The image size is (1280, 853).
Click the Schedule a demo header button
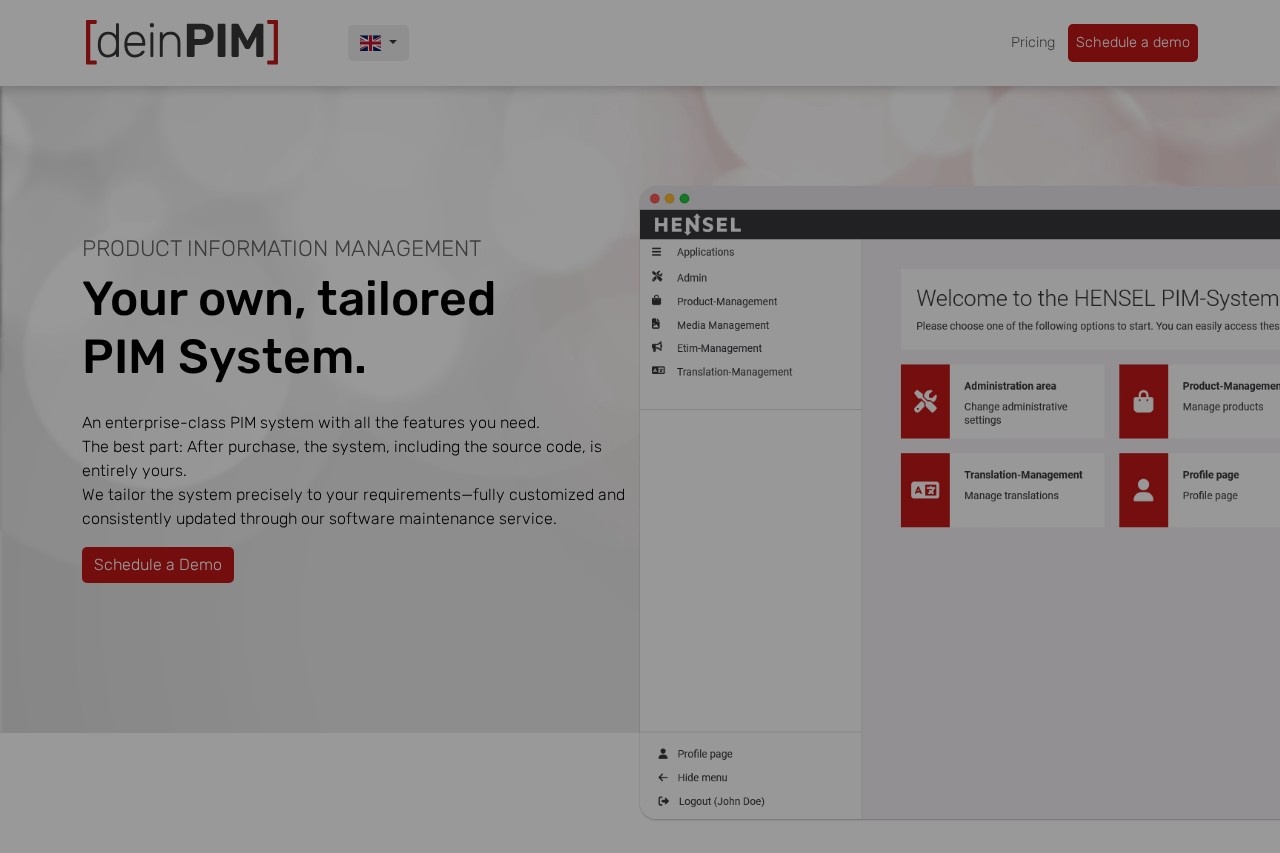click(1132, 43)
